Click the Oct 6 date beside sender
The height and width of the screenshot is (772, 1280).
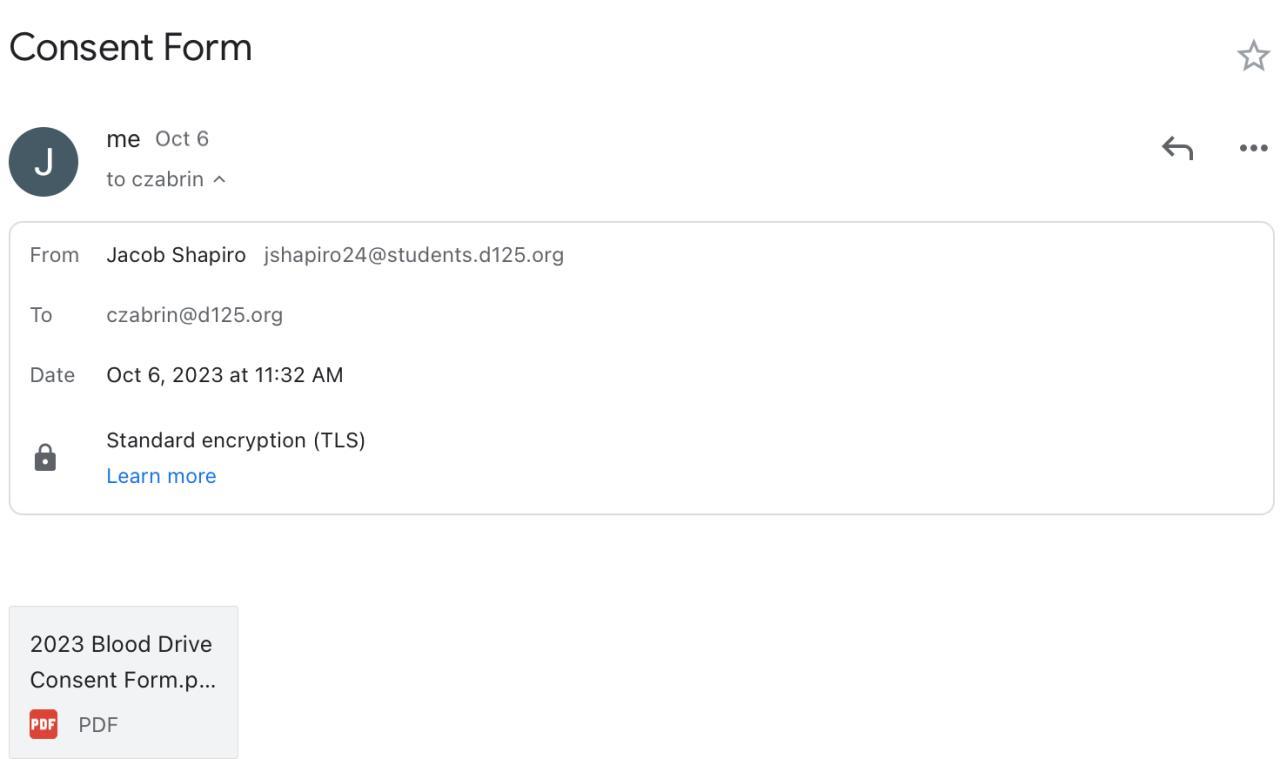pyautogui.click(x=182, y=139)
